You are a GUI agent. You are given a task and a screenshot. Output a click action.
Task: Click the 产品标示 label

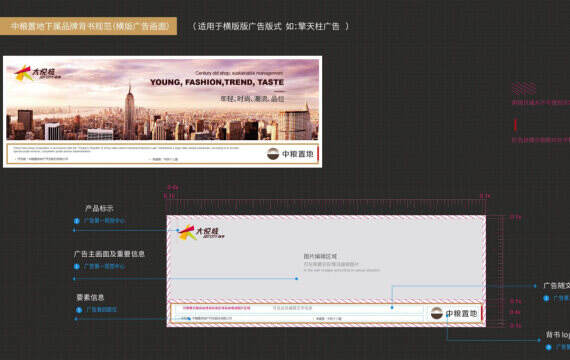tap(99, 208)
